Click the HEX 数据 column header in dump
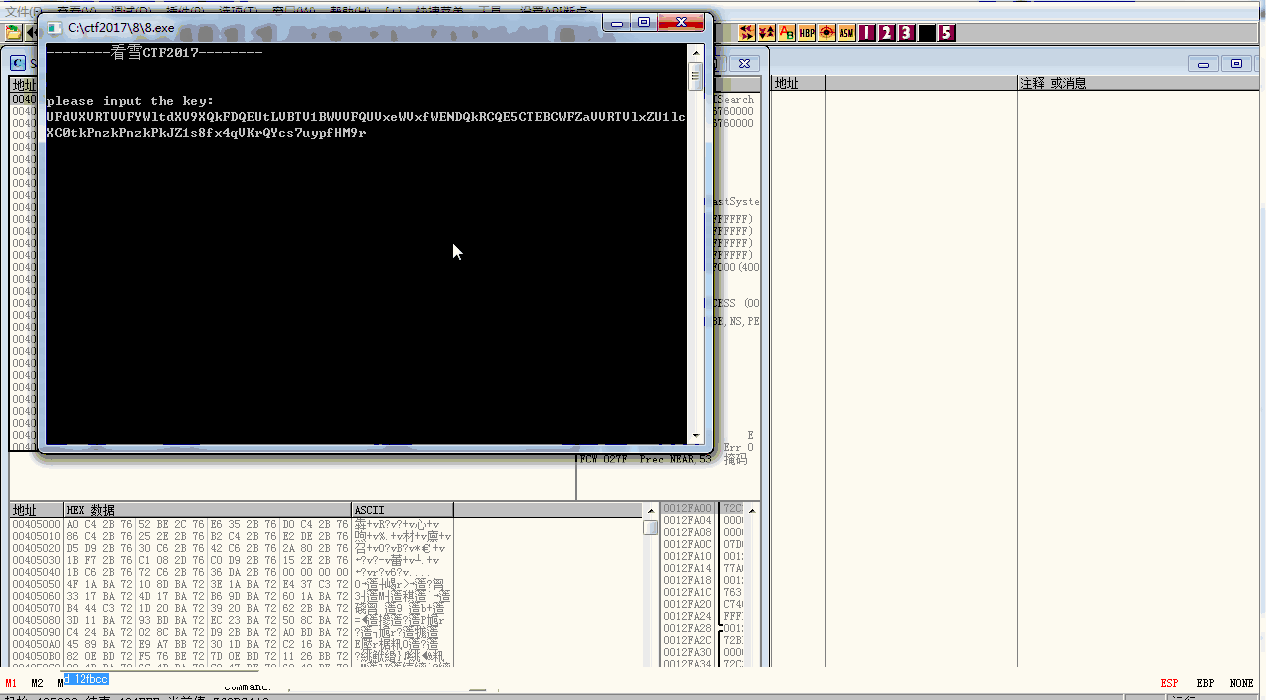 pyautogui.click(x=208, y=510)
